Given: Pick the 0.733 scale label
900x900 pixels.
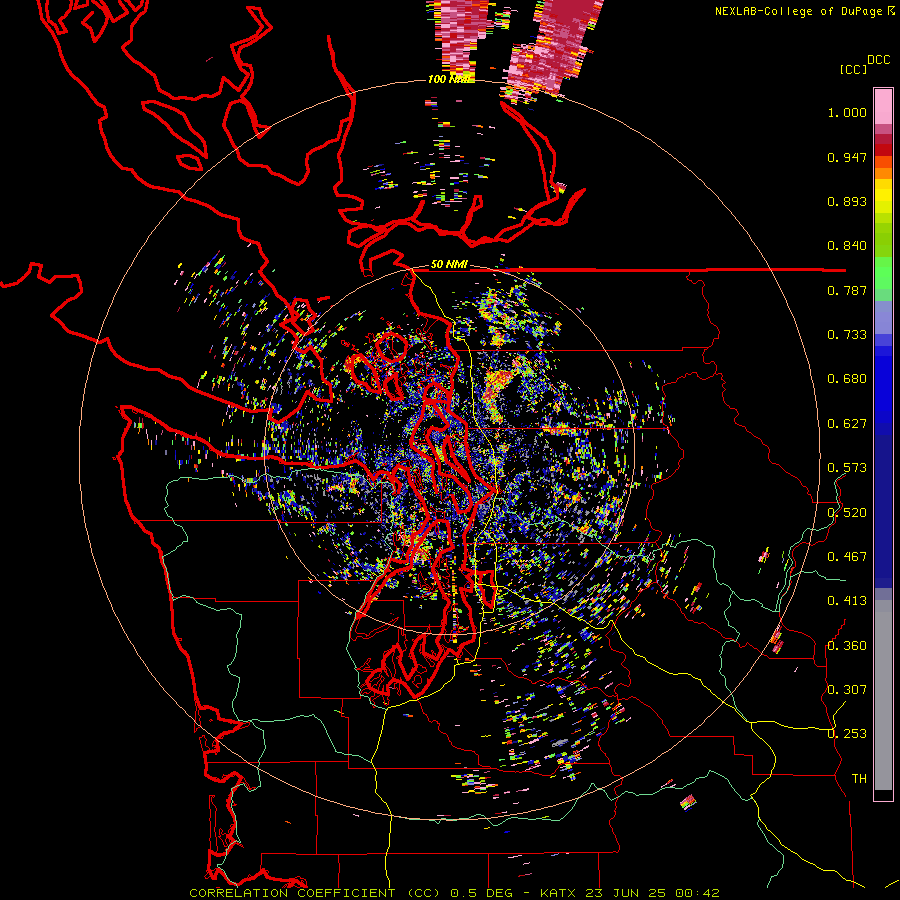Looking at the screenshot, I should coord(847,335).
